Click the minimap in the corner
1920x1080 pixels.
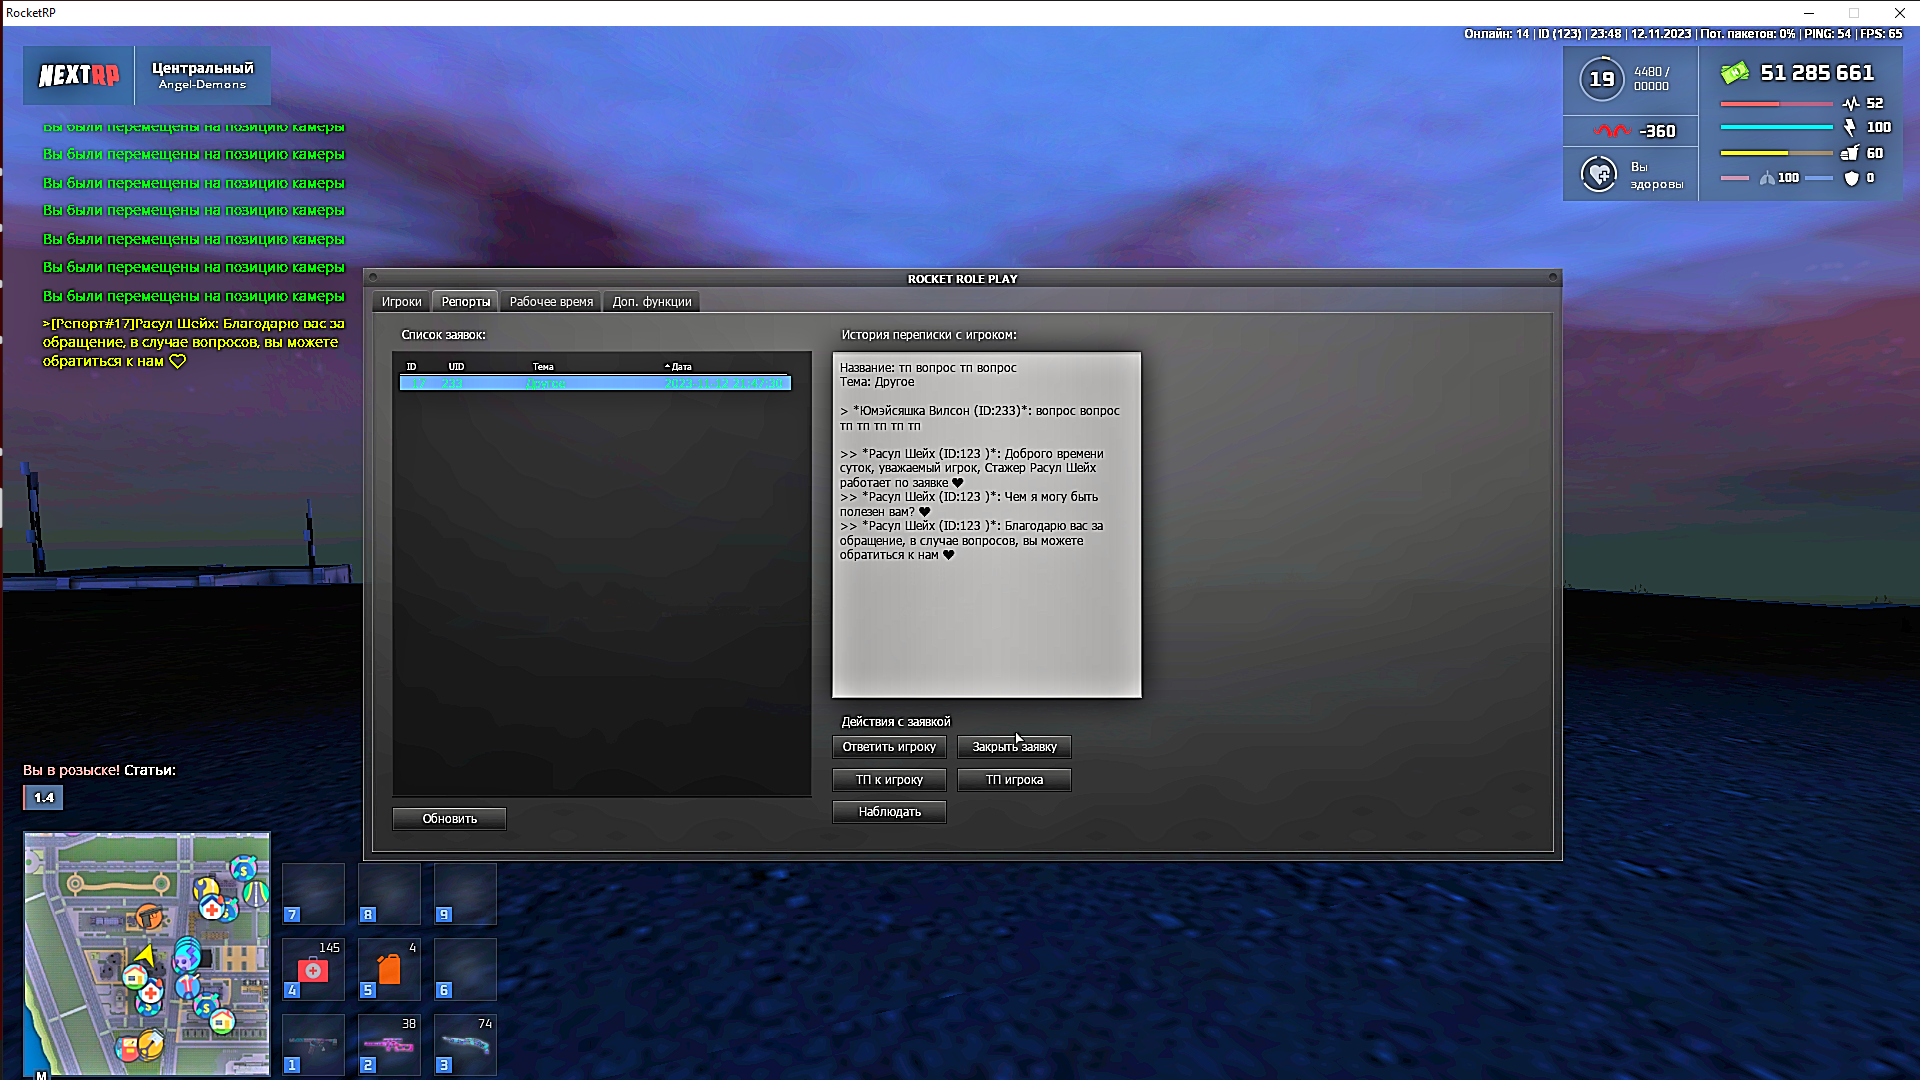147,954
